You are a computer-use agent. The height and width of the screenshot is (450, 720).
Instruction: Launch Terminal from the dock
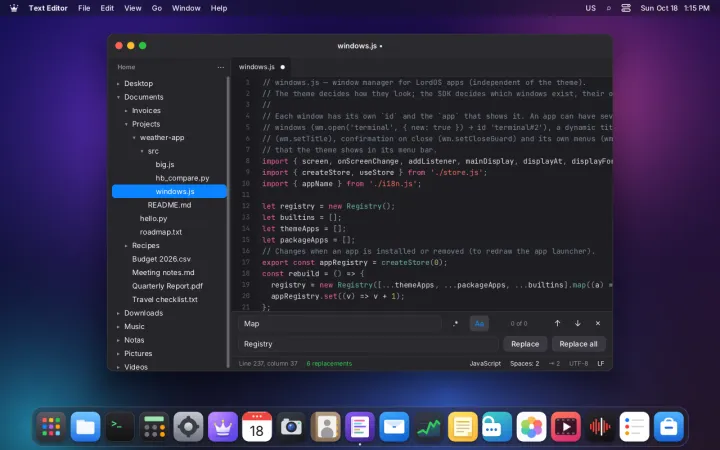pyautogui.click(x=120, y=427)
